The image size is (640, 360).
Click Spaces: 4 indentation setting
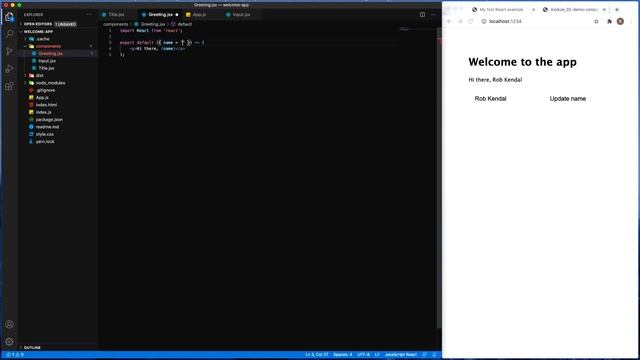[342, 355]
